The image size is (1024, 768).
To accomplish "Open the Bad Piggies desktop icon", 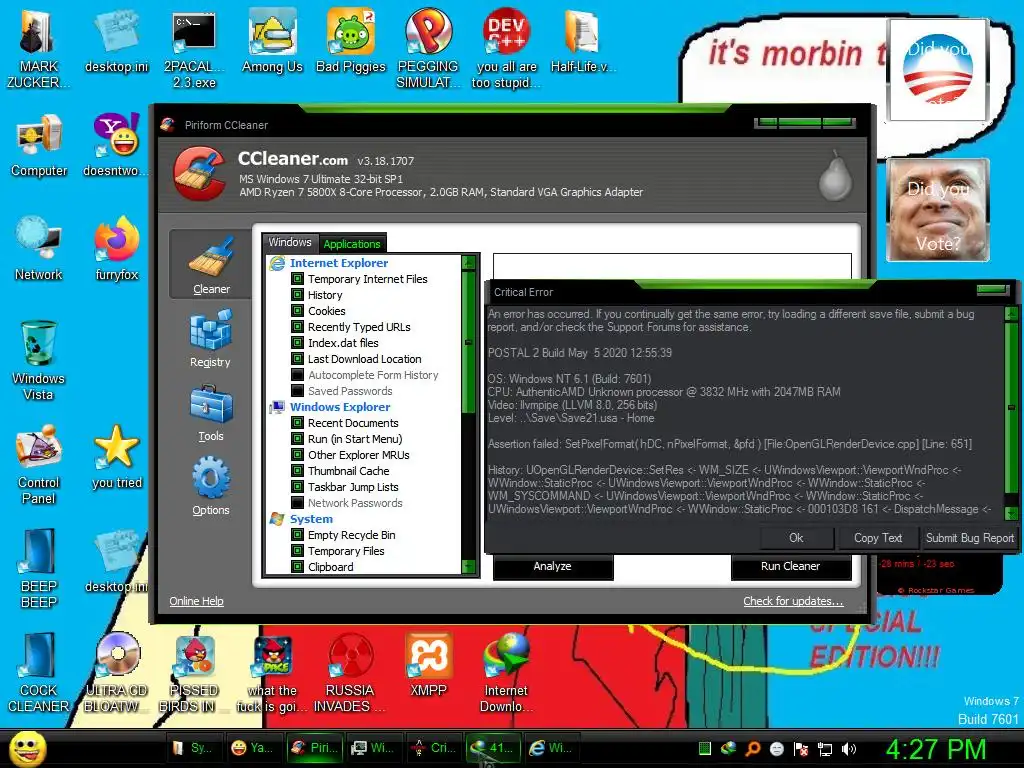I will pyautogui.click(x=351, y=40).
